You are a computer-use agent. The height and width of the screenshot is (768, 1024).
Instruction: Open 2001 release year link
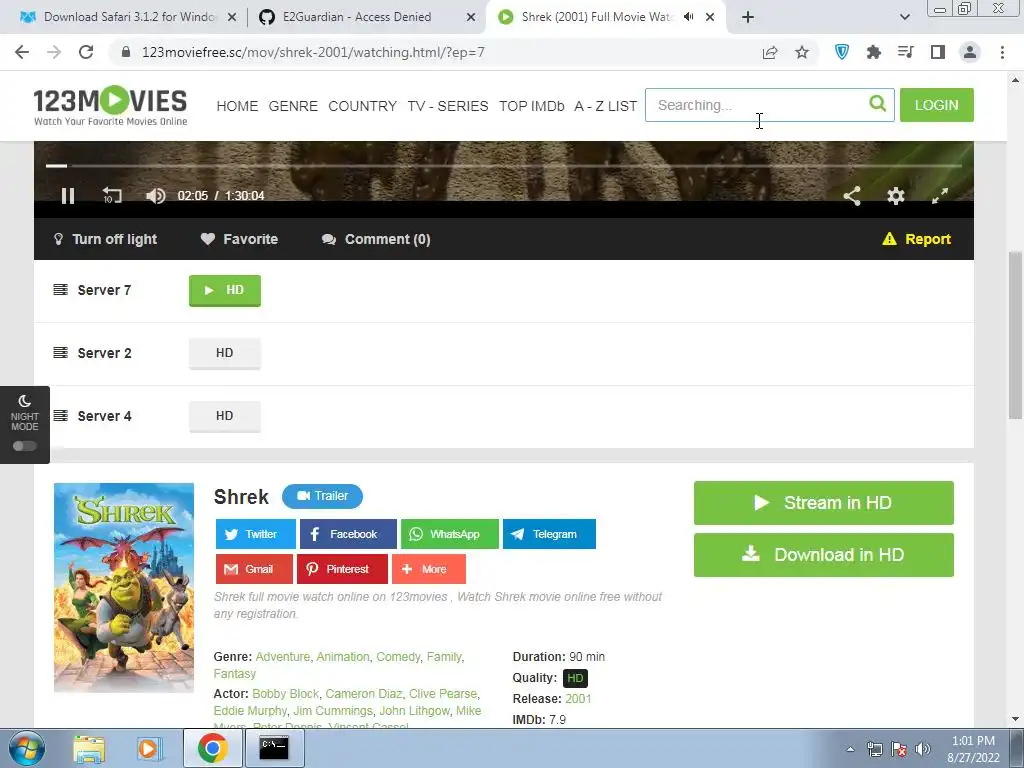[578, 699]
